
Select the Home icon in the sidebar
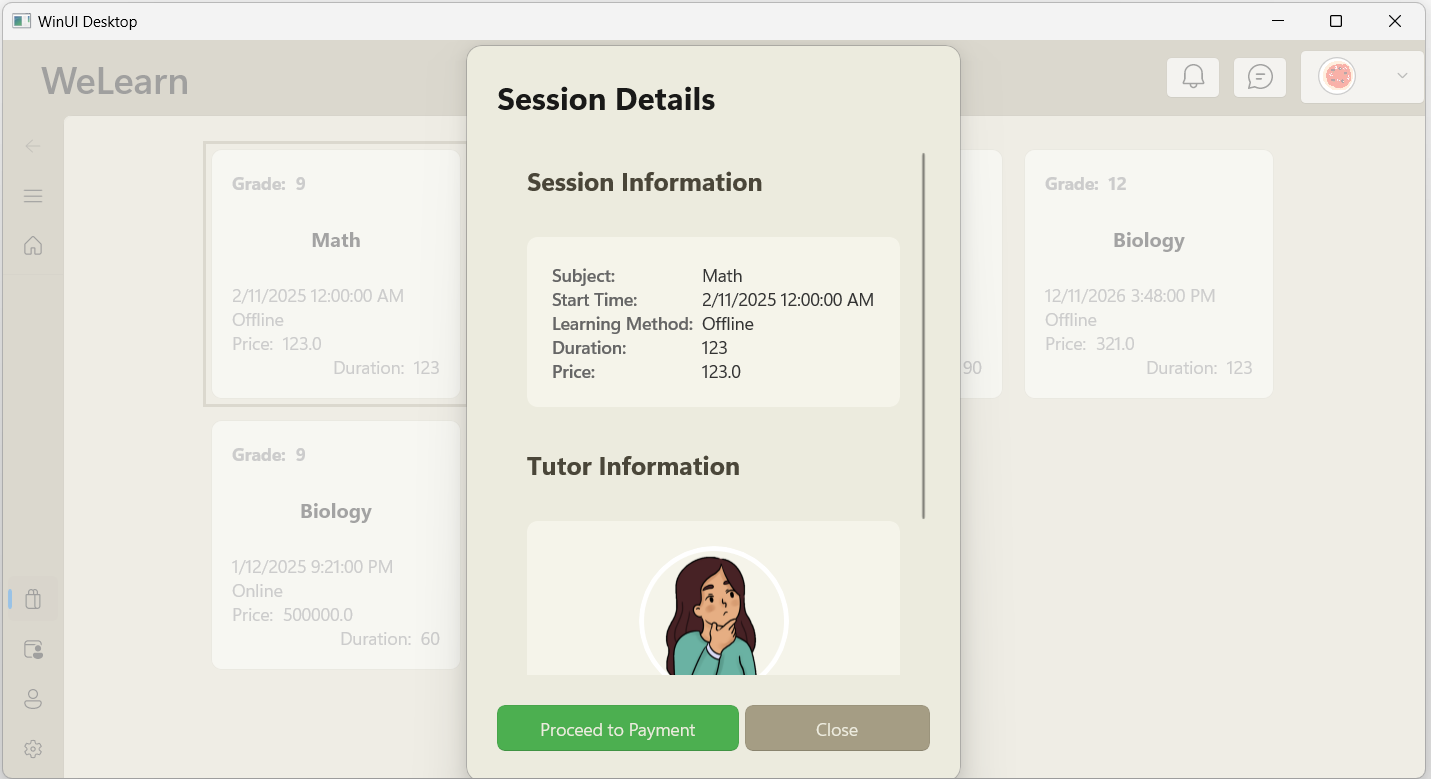tap(32, 245)
